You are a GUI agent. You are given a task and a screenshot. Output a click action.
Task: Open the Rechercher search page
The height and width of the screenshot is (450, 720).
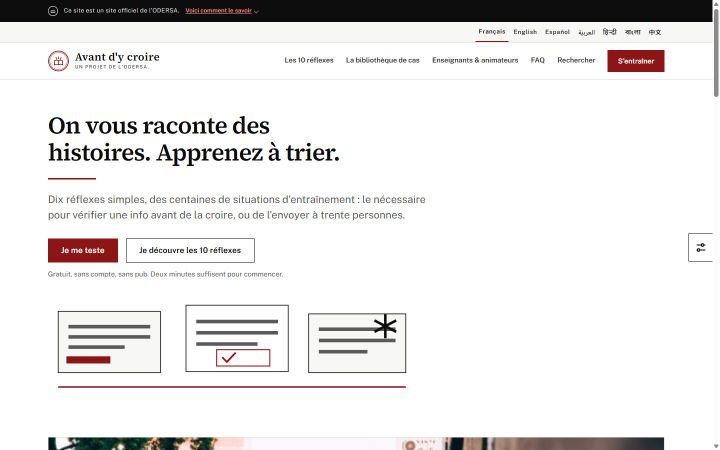click(576, 60)
